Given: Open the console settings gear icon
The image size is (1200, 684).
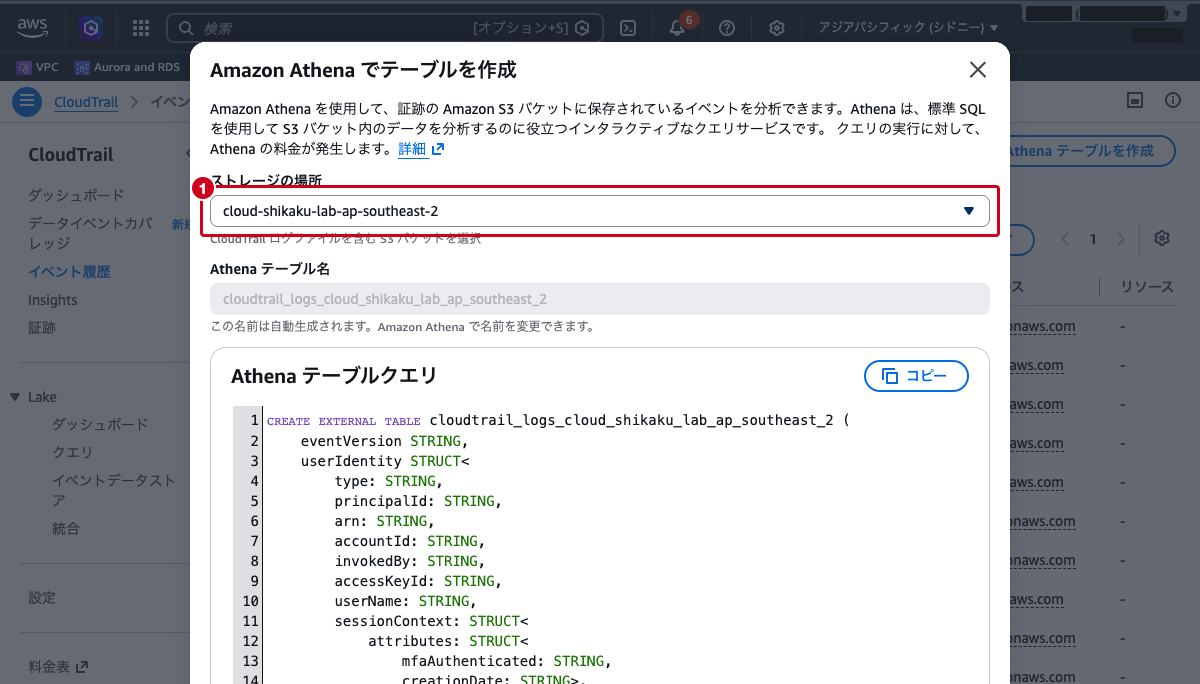Looking at the screenshot, I should click(777, 28).
